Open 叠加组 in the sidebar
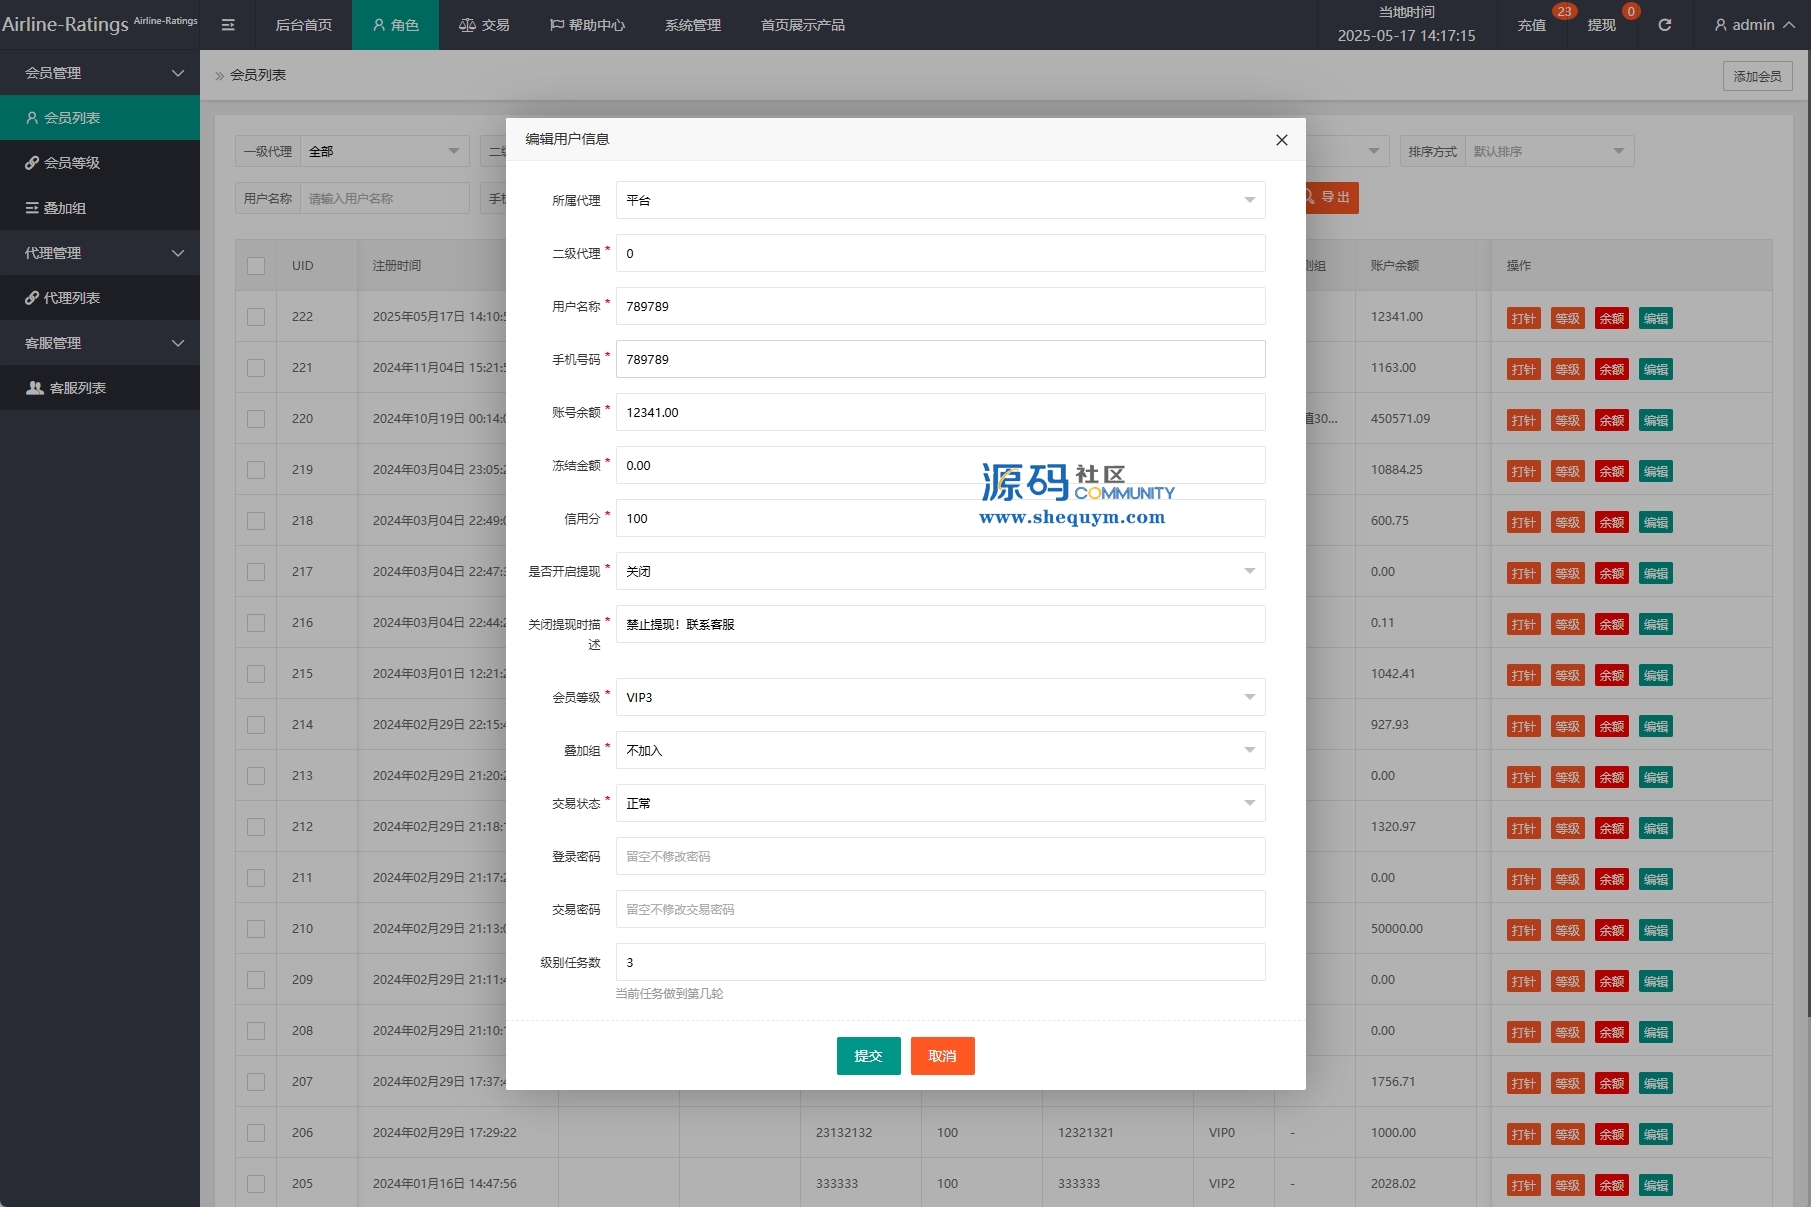Screen dimensions: 1811x1207 [65, 208]
